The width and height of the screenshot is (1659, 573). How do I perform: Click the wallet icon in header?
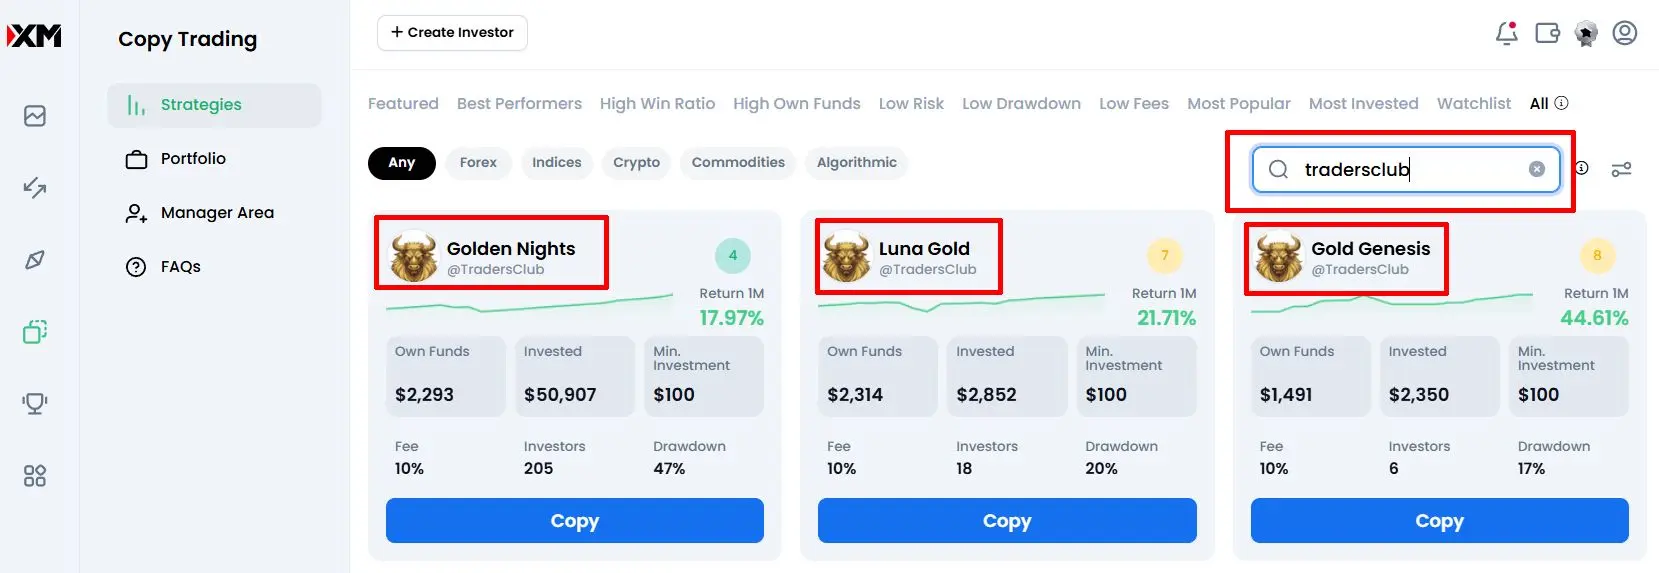(x=1547, y=33)
